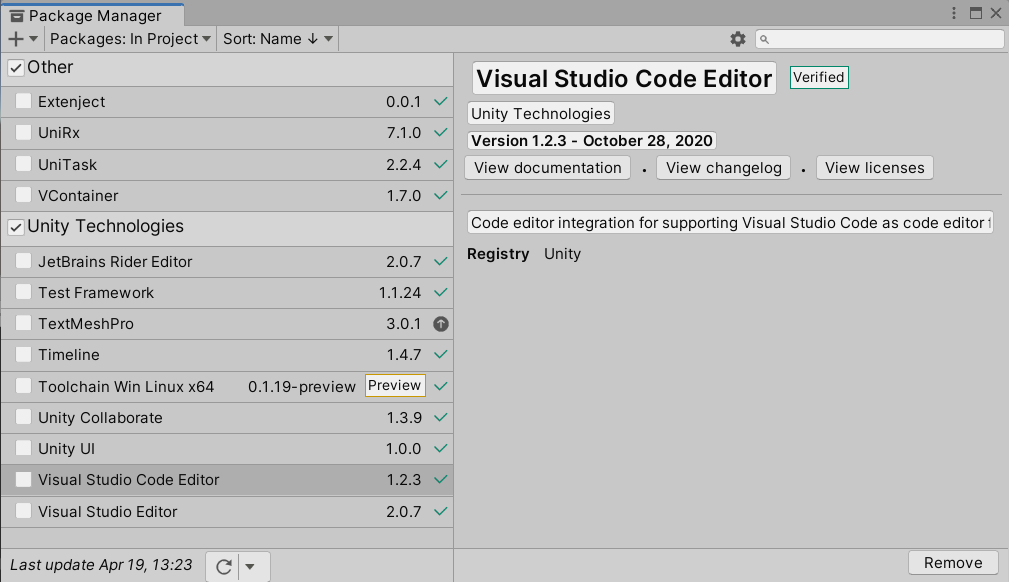
Task: Click JetBrains Rider Editor installed checkmark
Action: click(x=441, y=261)
